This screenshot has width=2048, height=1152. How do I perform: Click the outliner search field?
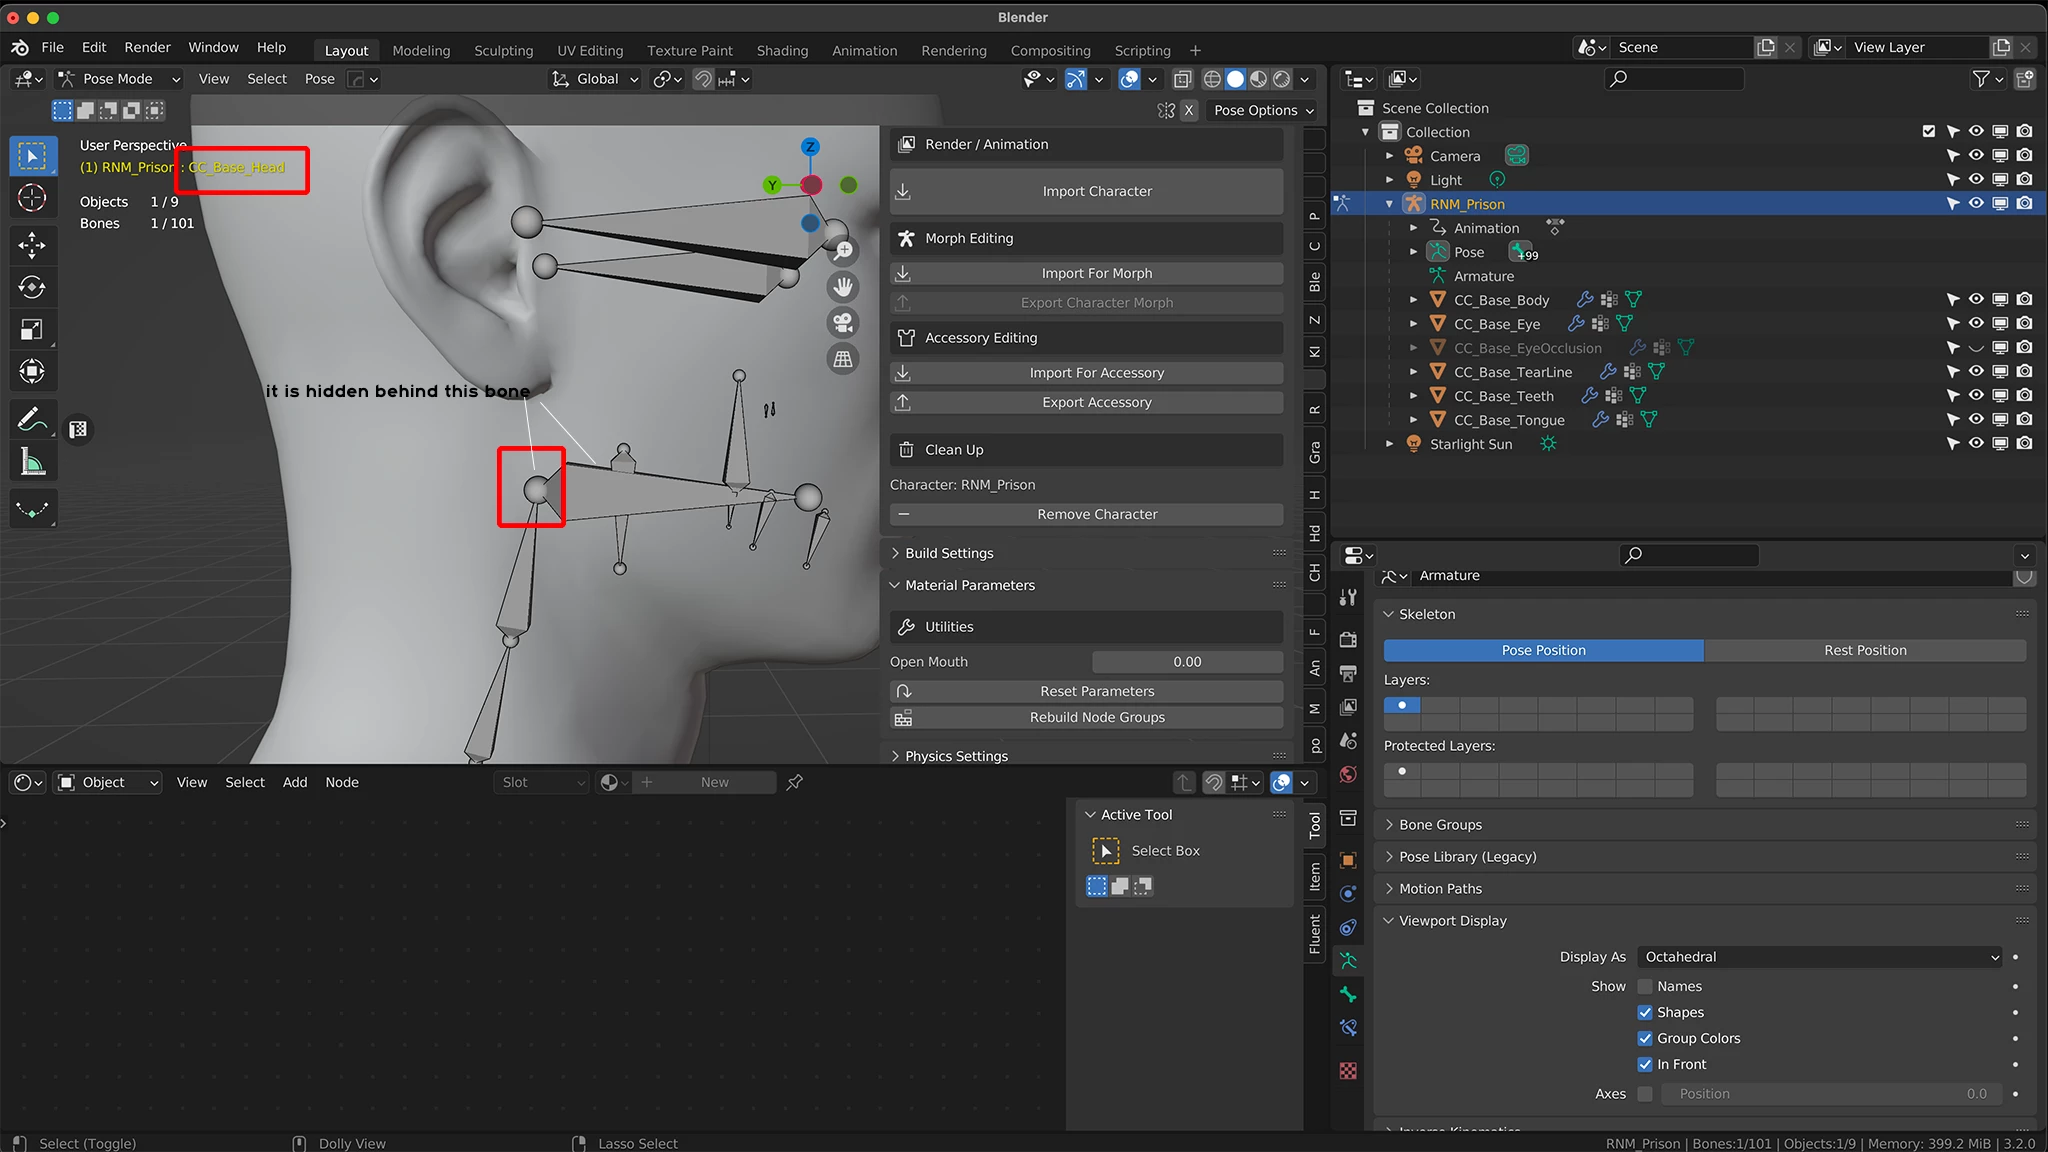click(x=1675, y=79)
